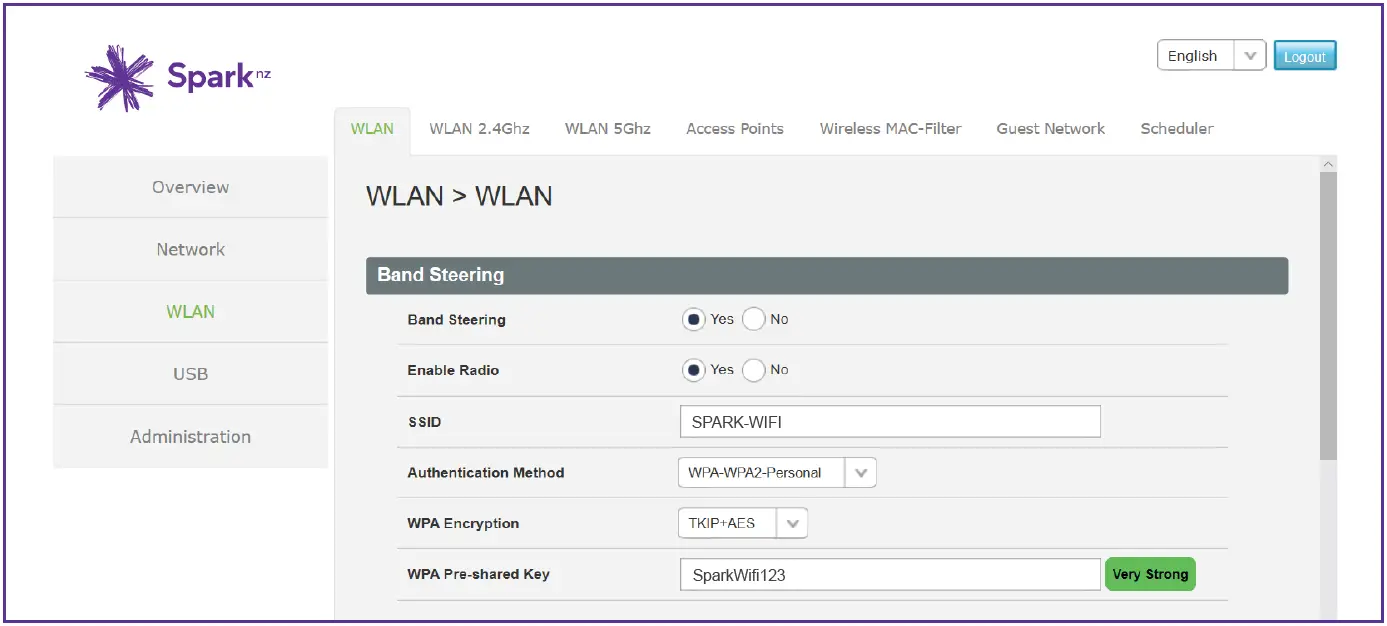Edit the SPARK-WIFI SSID field
1387x626 pixels.
click(889, 421)
